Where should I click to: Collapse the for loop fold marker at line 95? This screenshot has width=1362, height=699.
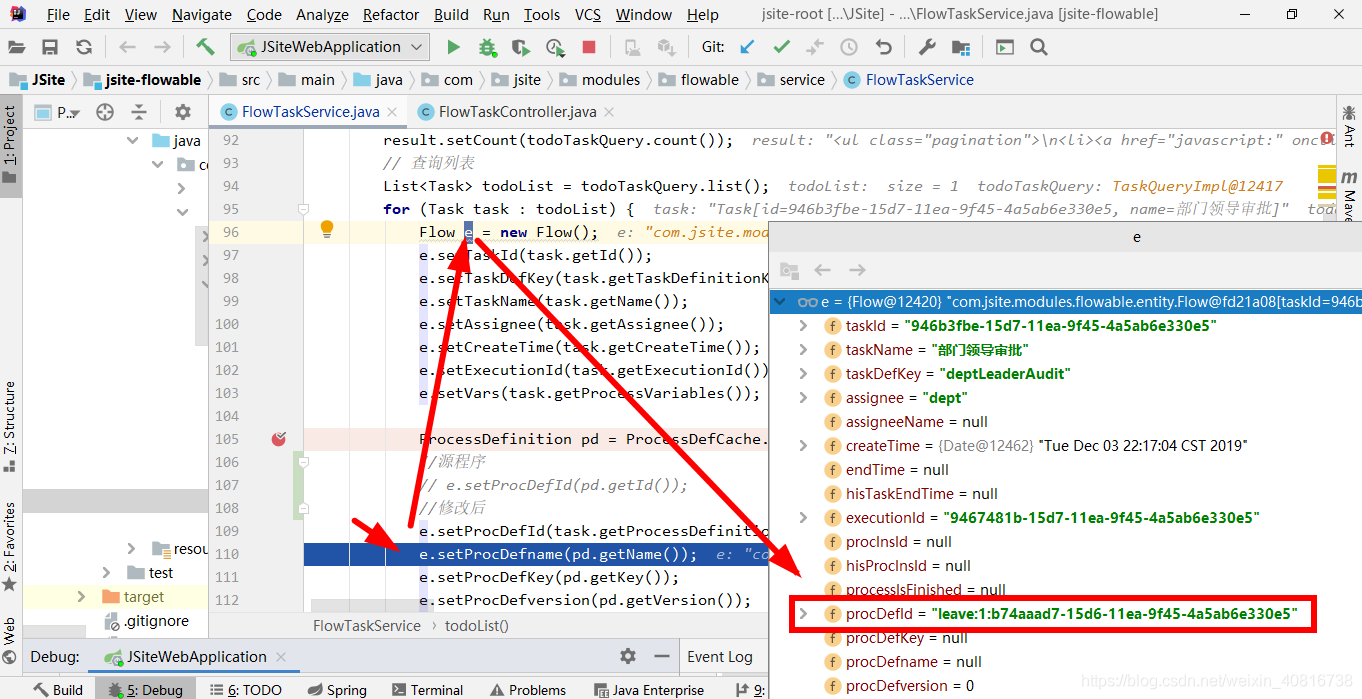[x=303, y=209]
